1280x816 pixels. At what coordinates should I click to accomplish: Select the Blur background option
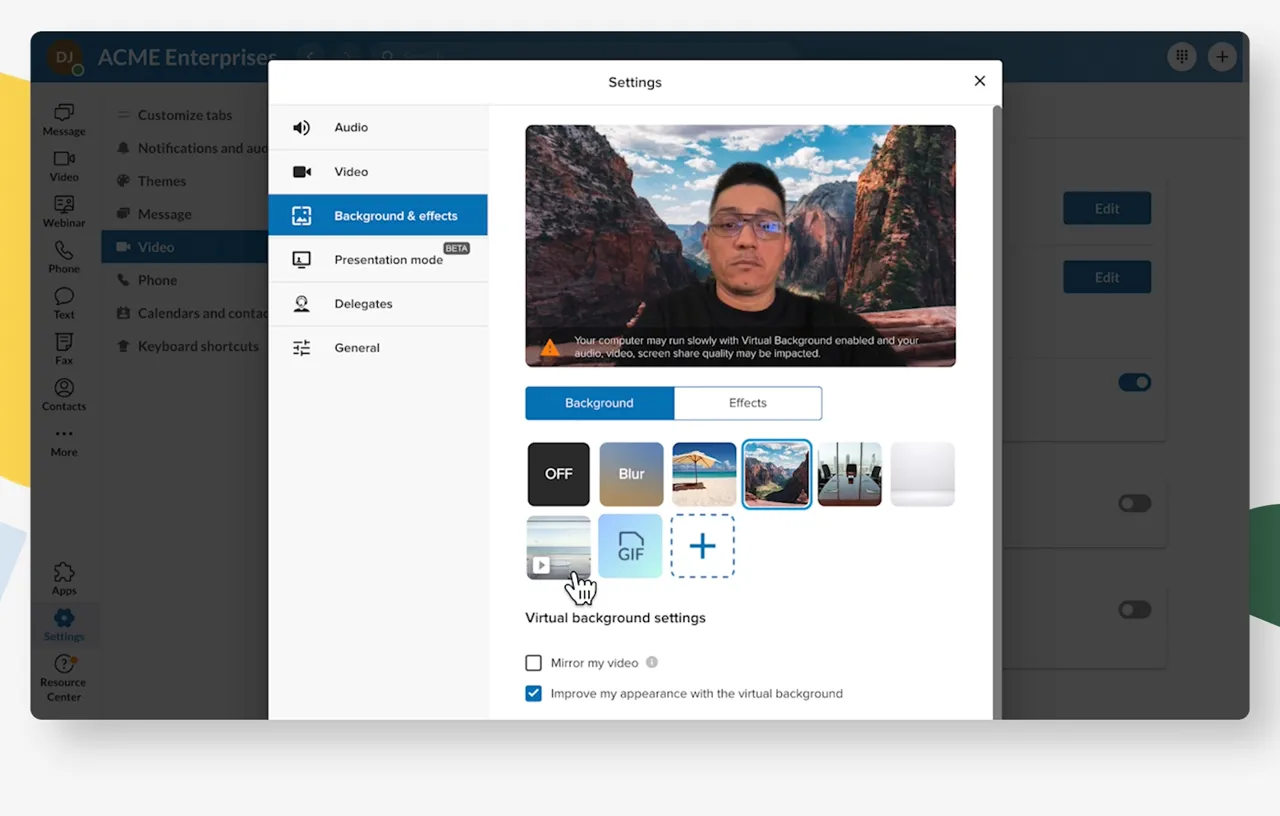[631, 474]
